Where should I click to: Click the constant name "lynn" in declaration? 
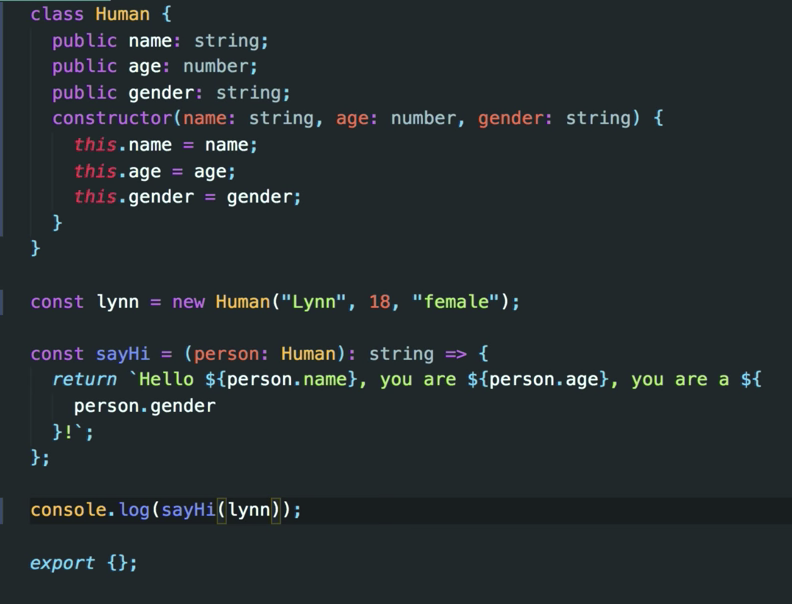click(x=118, y=303)
